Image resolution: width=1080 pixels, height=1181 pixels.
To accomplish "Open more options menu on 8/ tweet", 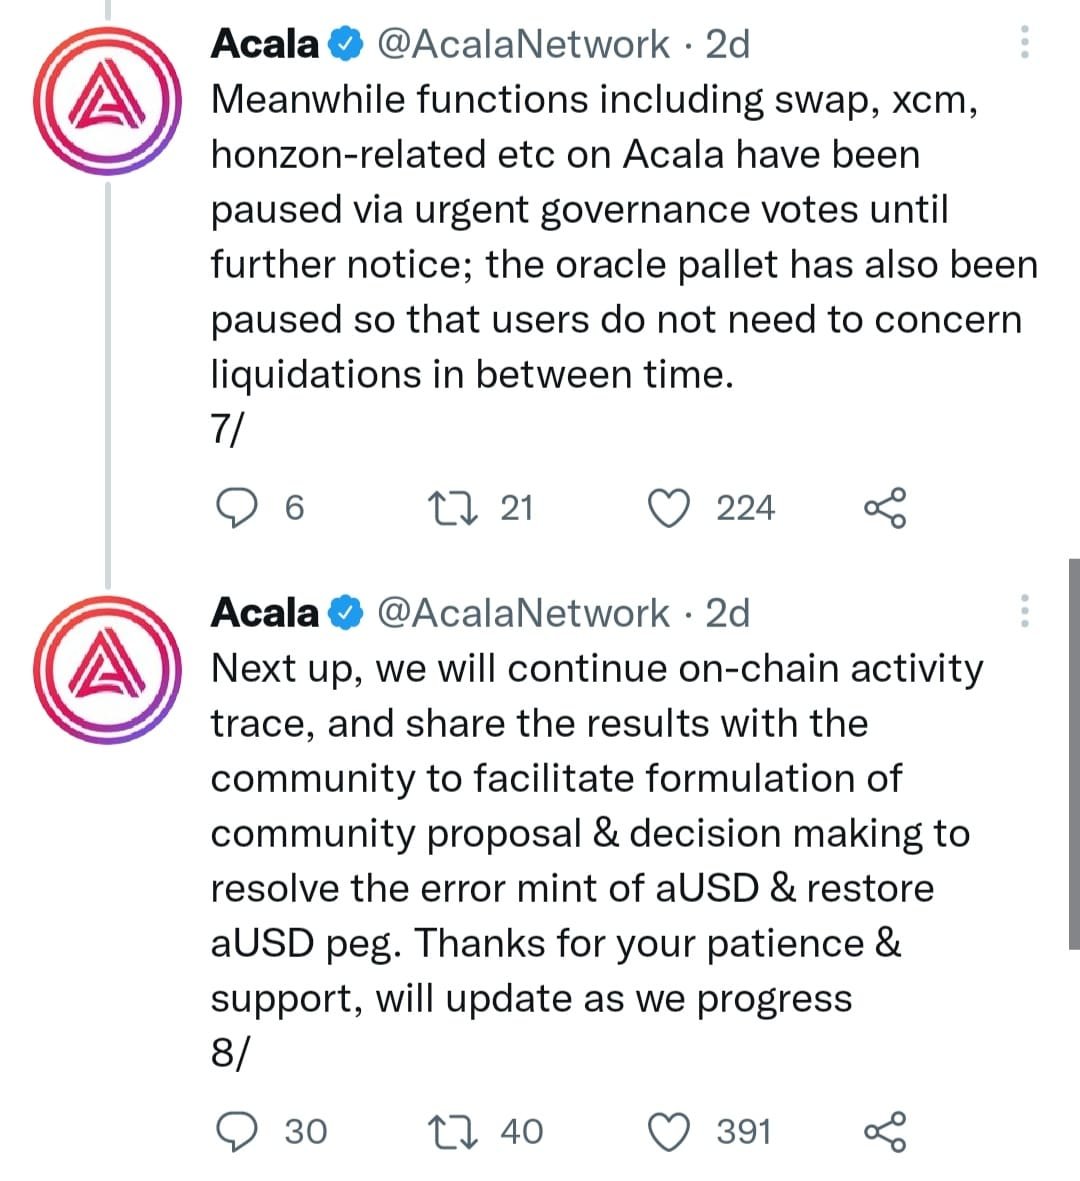I will click(1024, 611).
